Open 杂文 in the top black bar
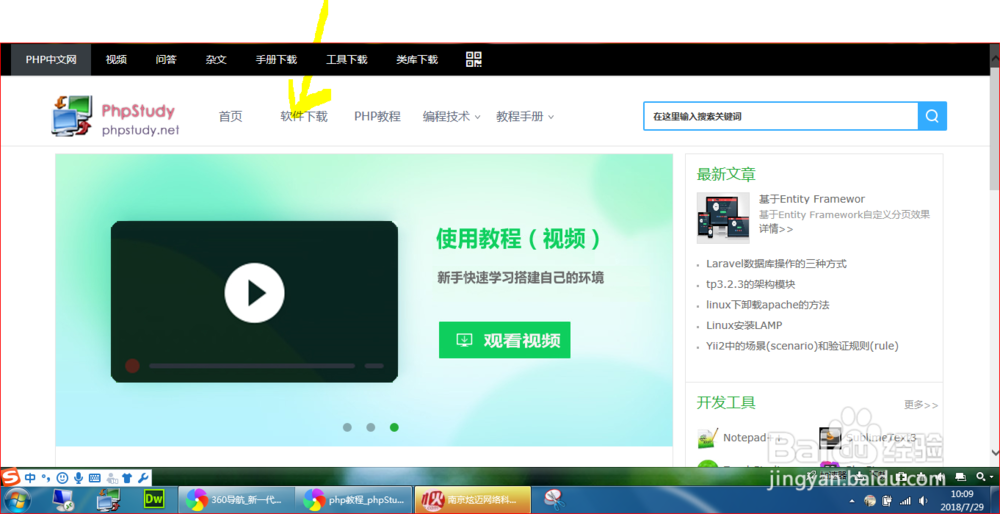The height and width of the screenshot is (514, 1000). (216, 59)
